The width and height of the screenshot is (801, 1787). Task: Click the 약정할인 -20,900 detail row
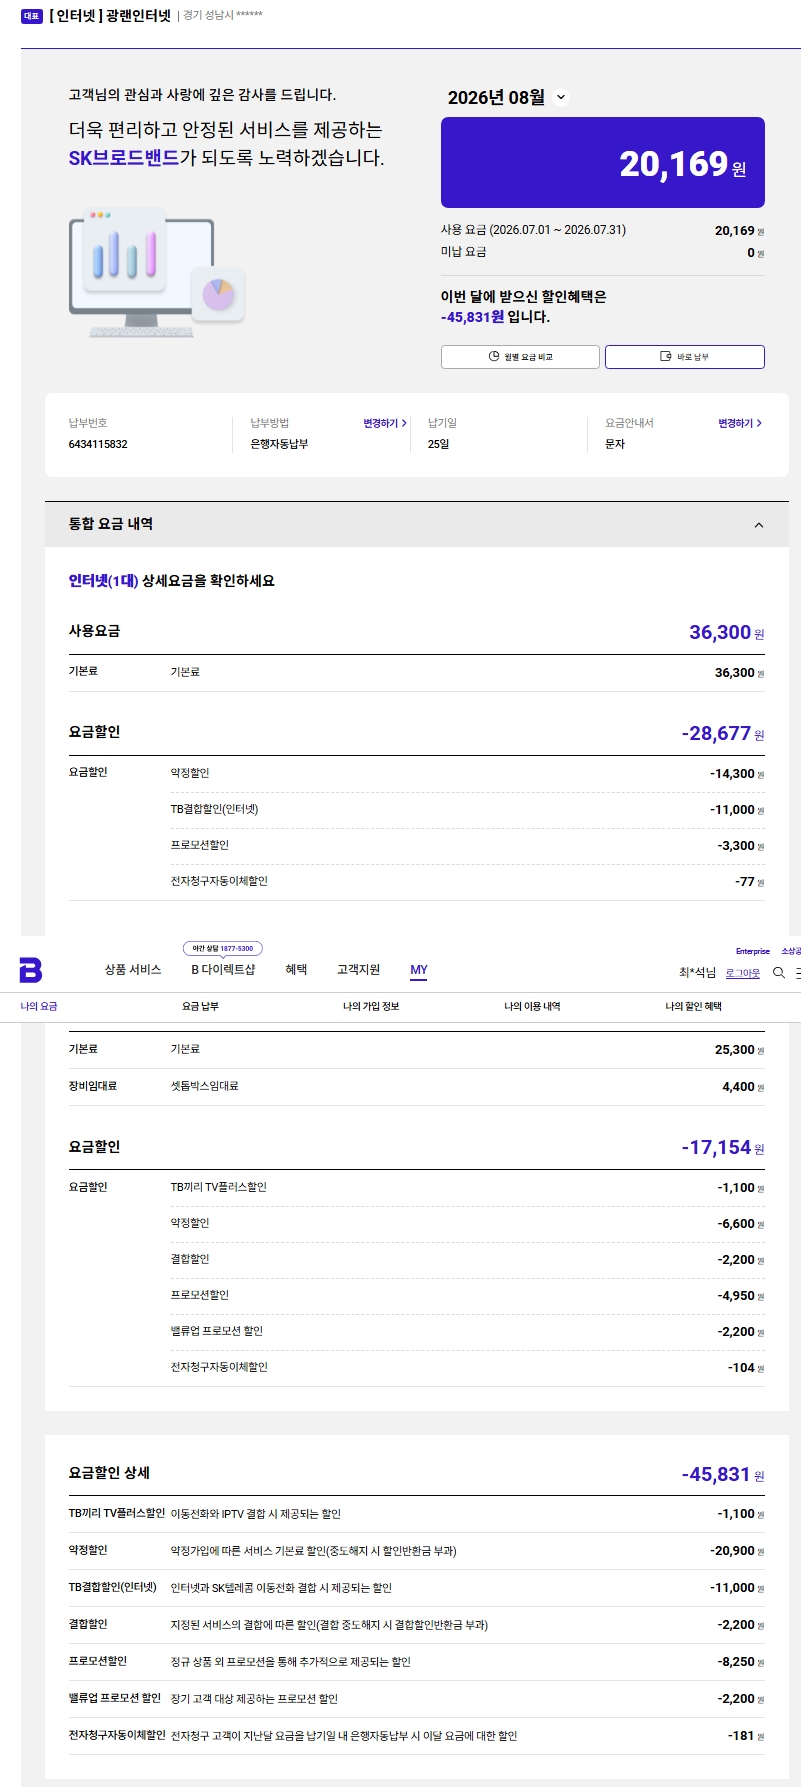(417, 1551)
